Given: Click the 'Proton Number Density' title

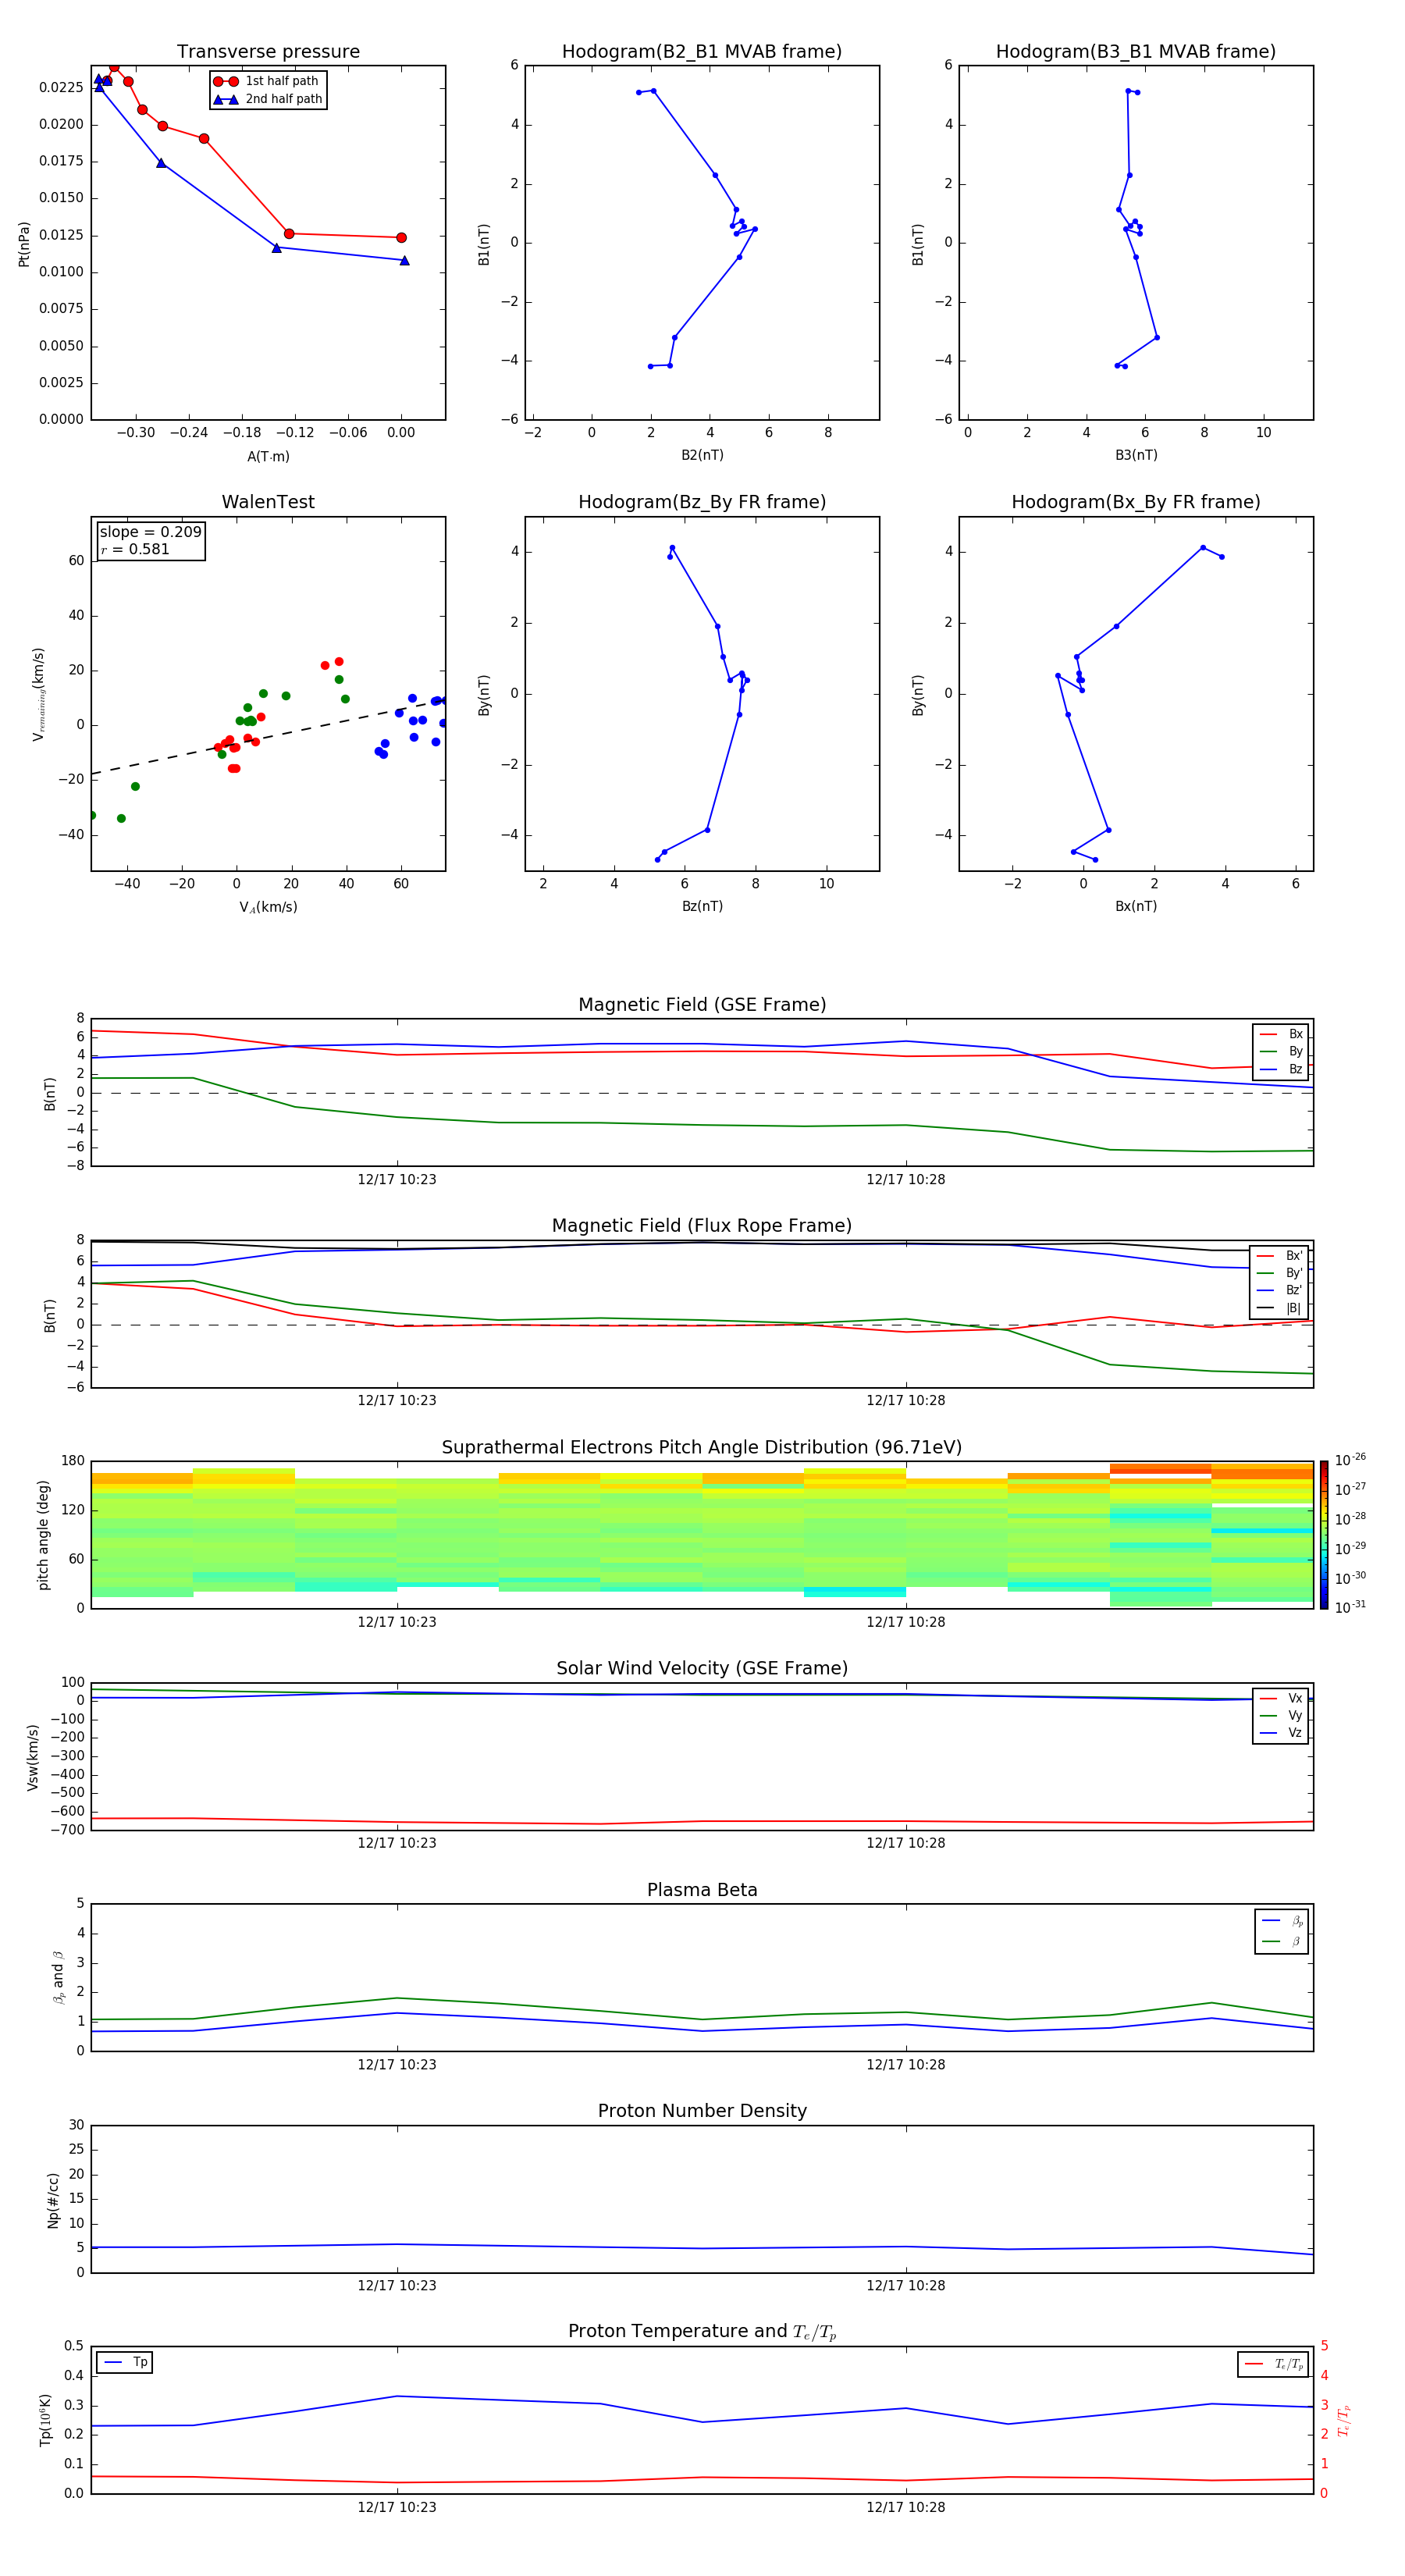Looking at the screenshot, I should pyautogui.click(x=702, y=2111).
